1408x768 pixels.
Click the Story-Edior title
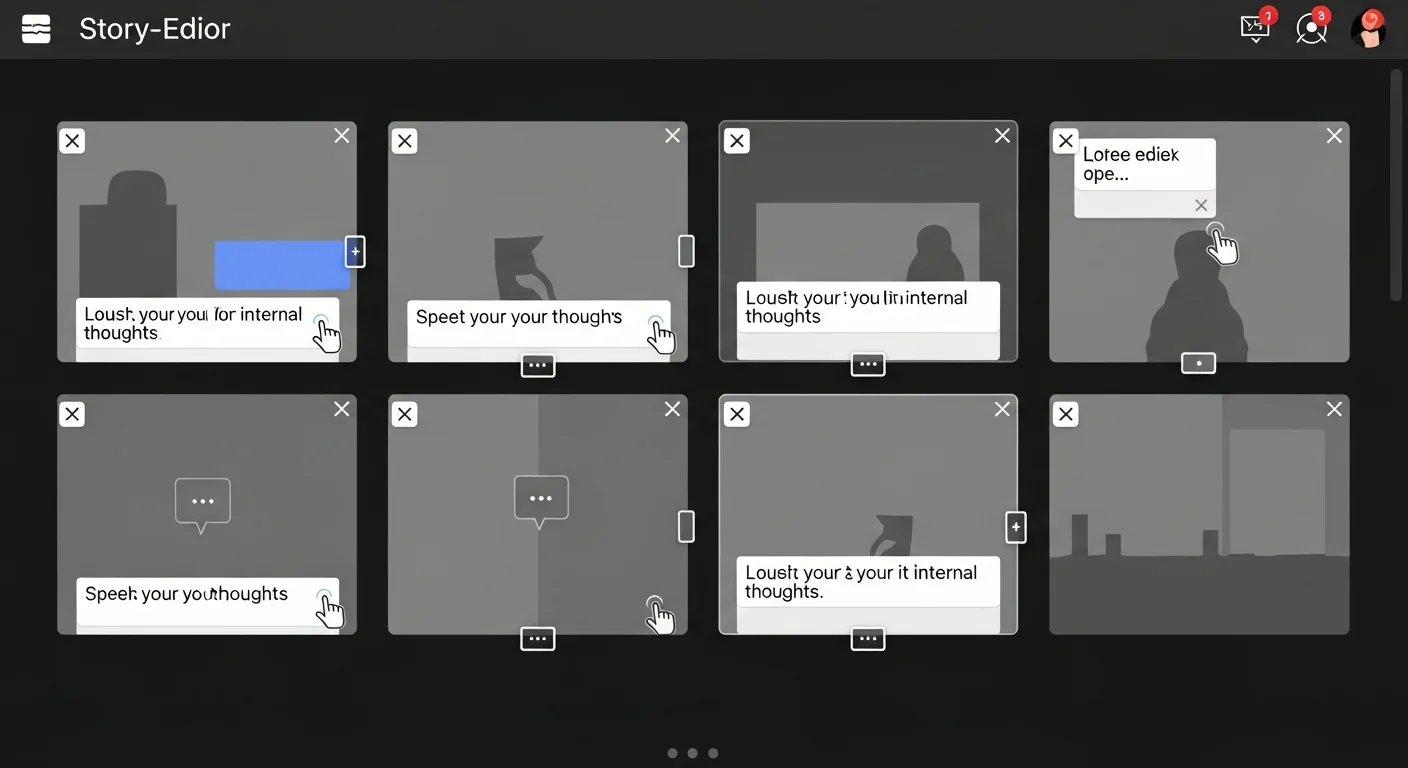[154, 29]
